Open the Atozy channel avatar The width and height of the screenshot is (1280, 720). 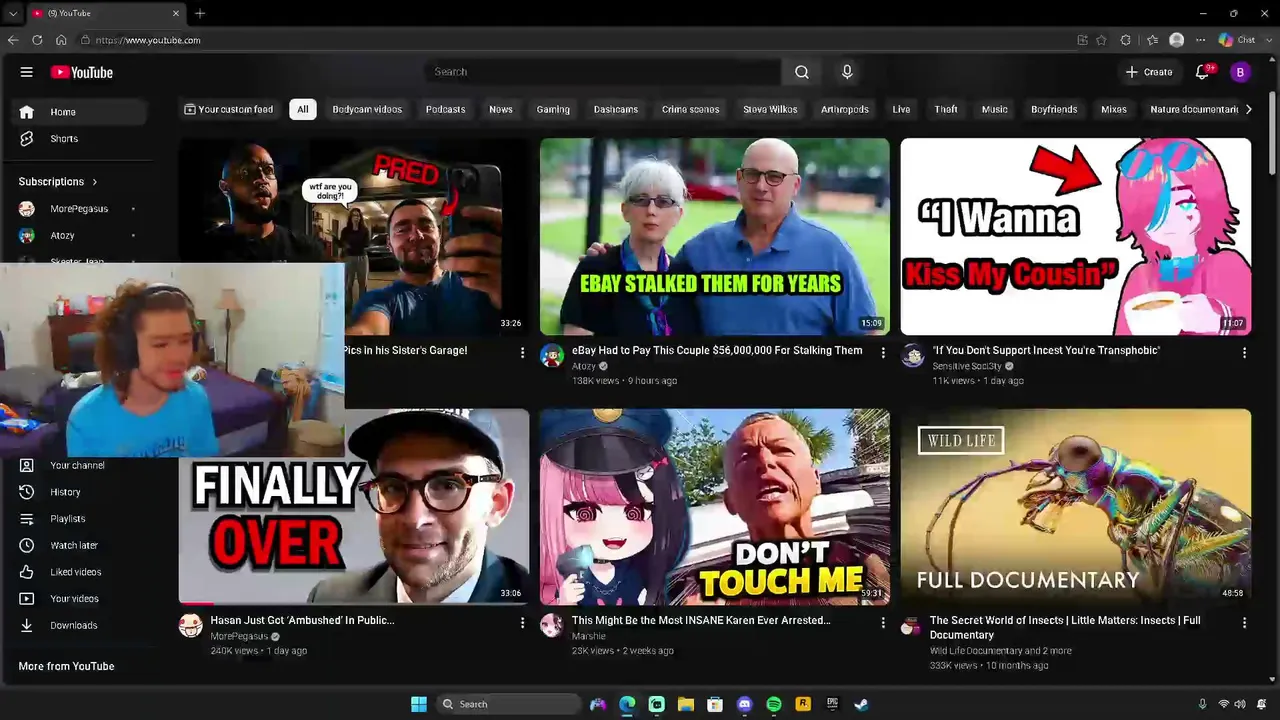click(x=552, y=356)
